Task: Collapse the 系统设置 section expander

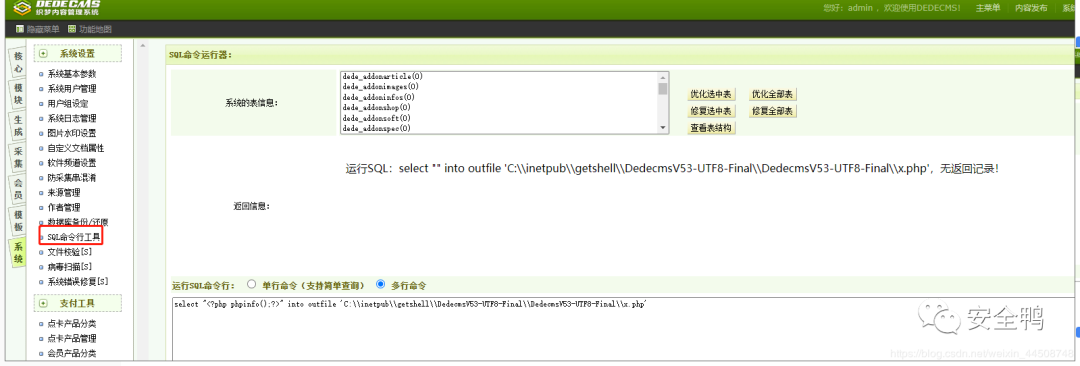Action: pyautogui.click(x=43, y=54)
